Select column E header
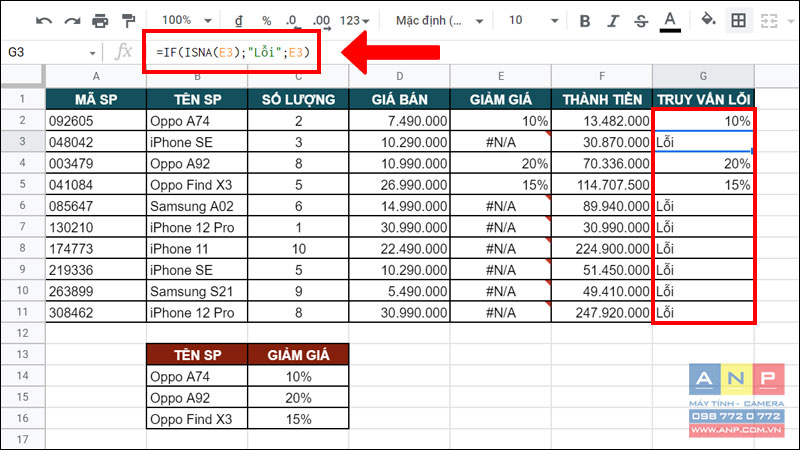Viewport: 800px width, 450px height. point(501,77)
